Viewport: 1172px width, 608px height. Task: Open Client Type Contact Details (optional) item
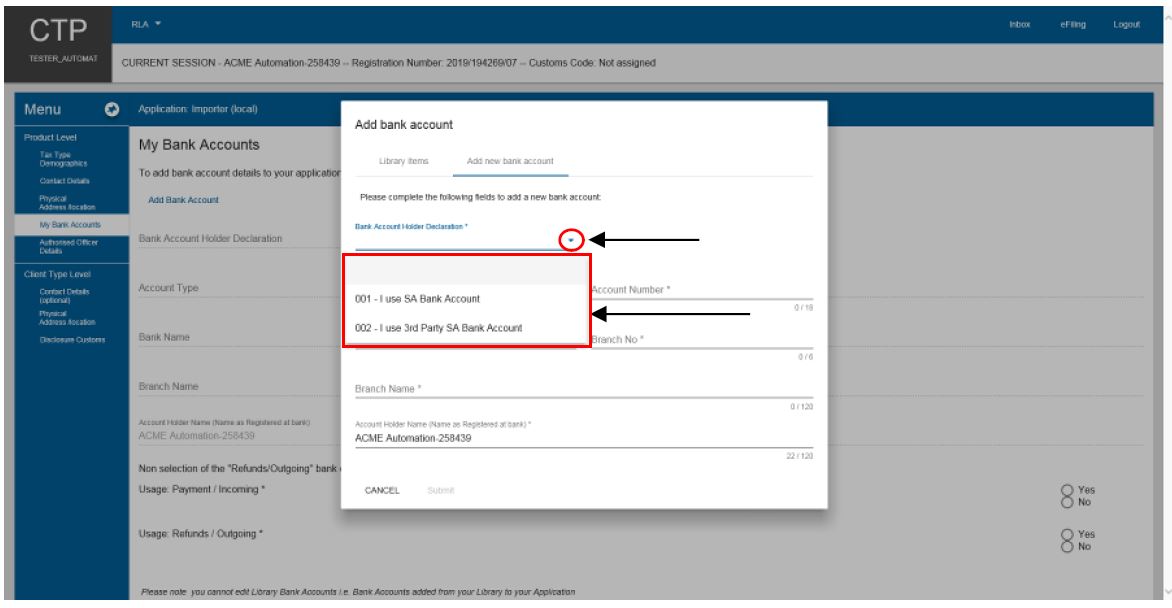tap(64, 296)
